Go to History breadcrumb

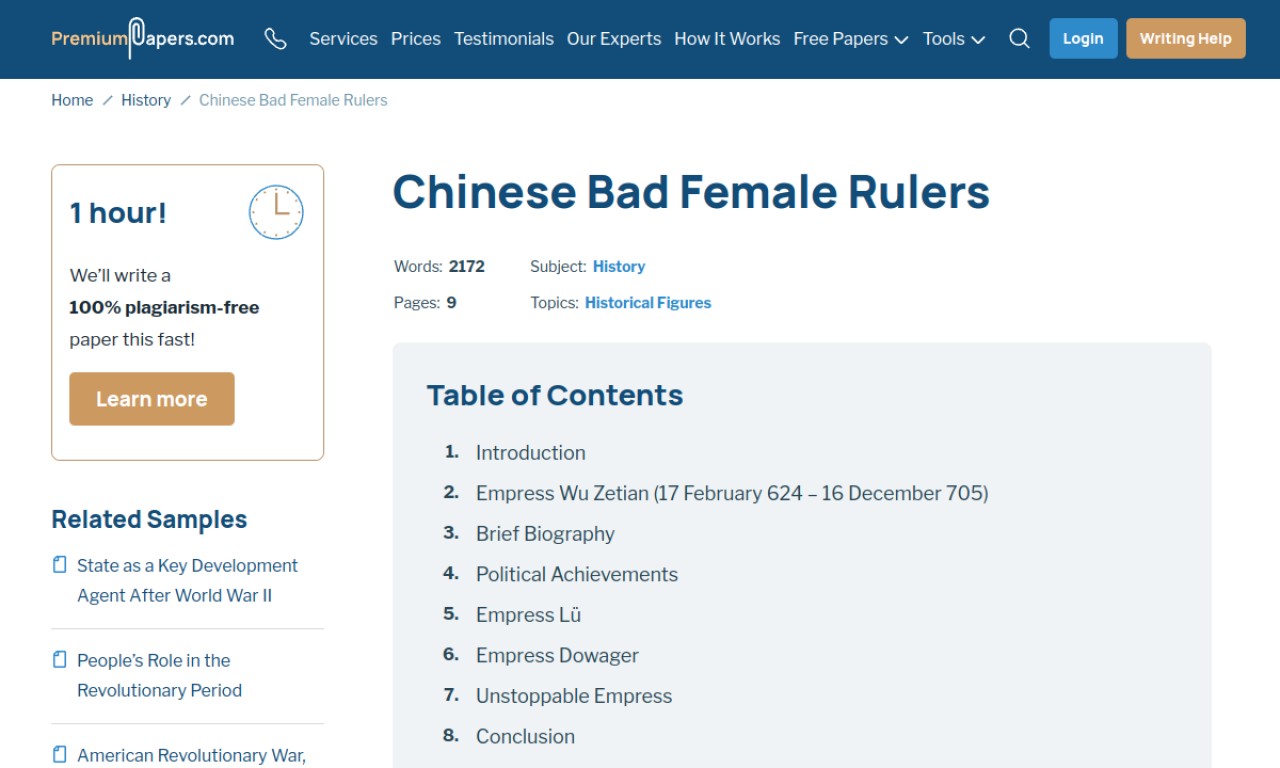pos(146,100)
